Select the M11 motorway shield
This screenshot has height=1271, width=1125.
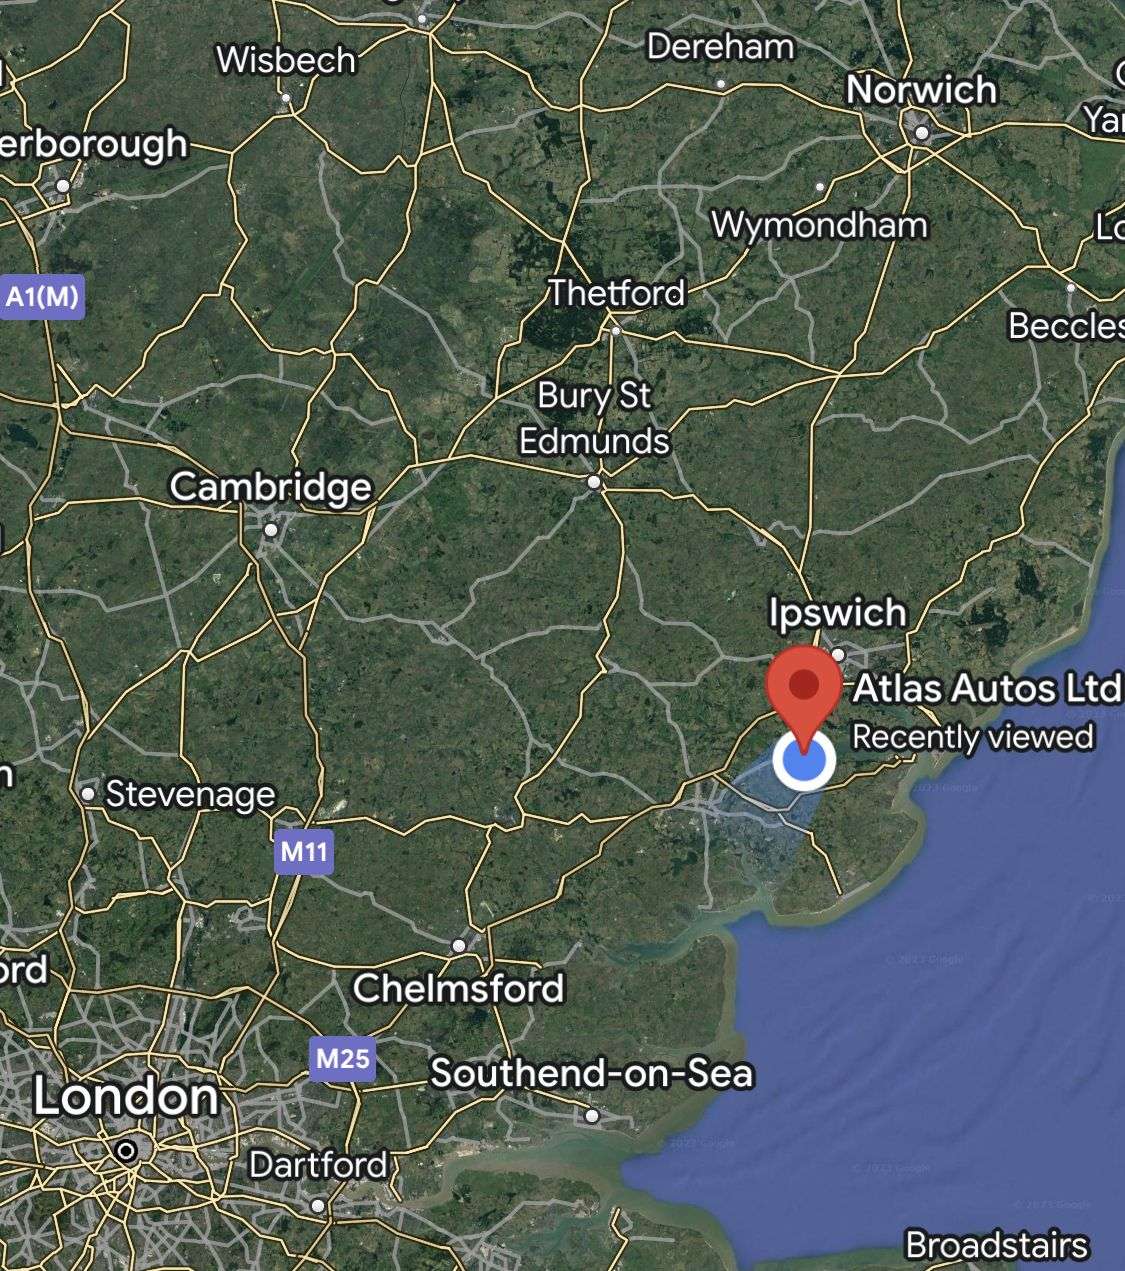pos(304,852)
